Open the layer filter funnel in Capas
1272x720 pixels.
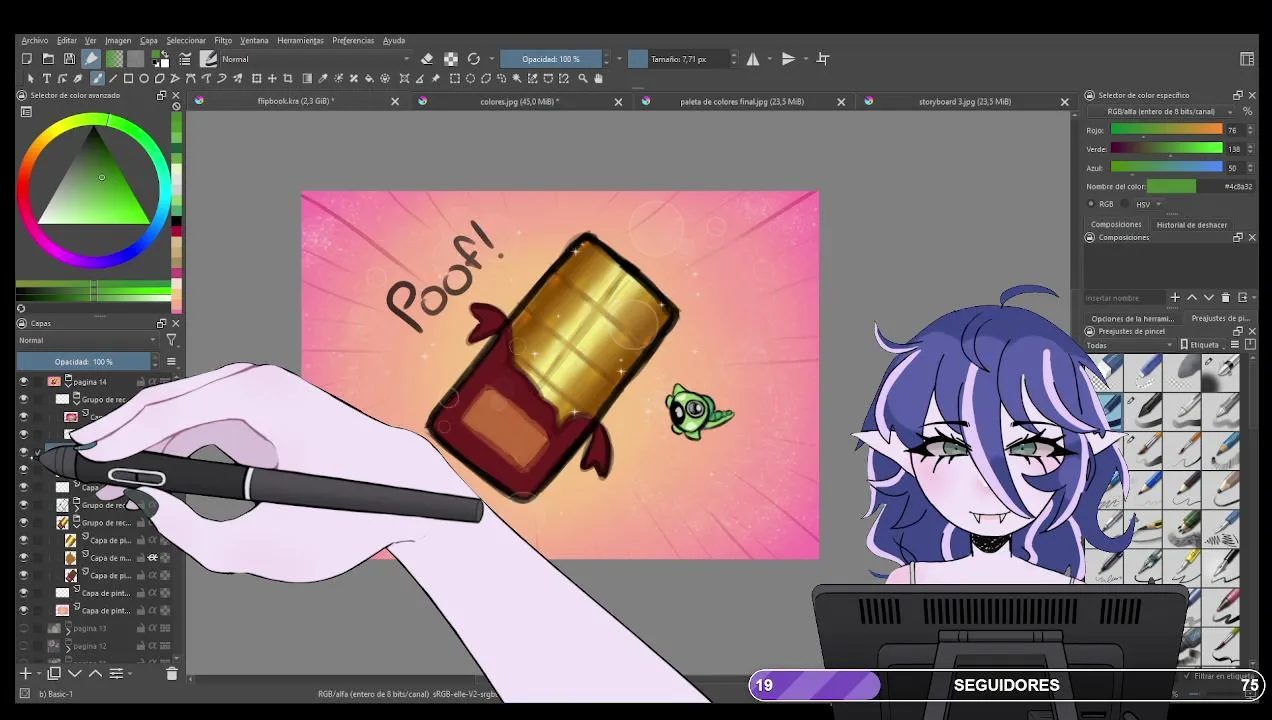(x=171, y=340)
